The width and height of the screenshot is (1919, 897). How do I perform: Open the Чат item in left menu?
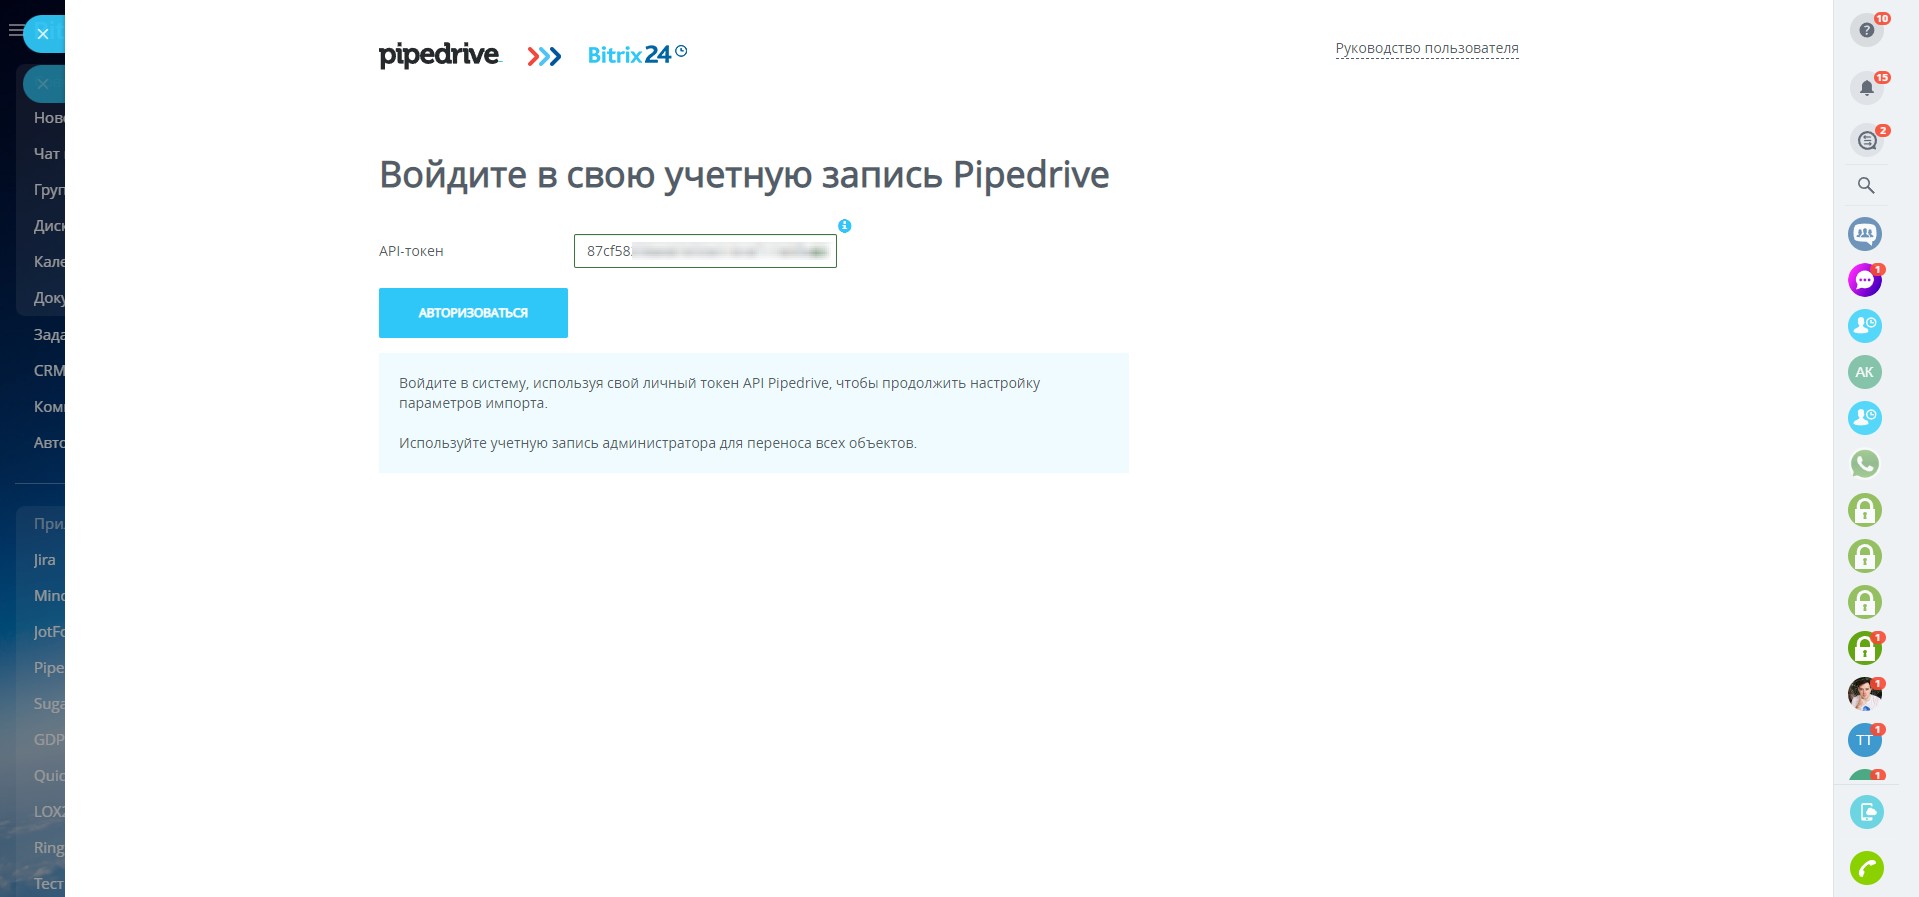47,154
